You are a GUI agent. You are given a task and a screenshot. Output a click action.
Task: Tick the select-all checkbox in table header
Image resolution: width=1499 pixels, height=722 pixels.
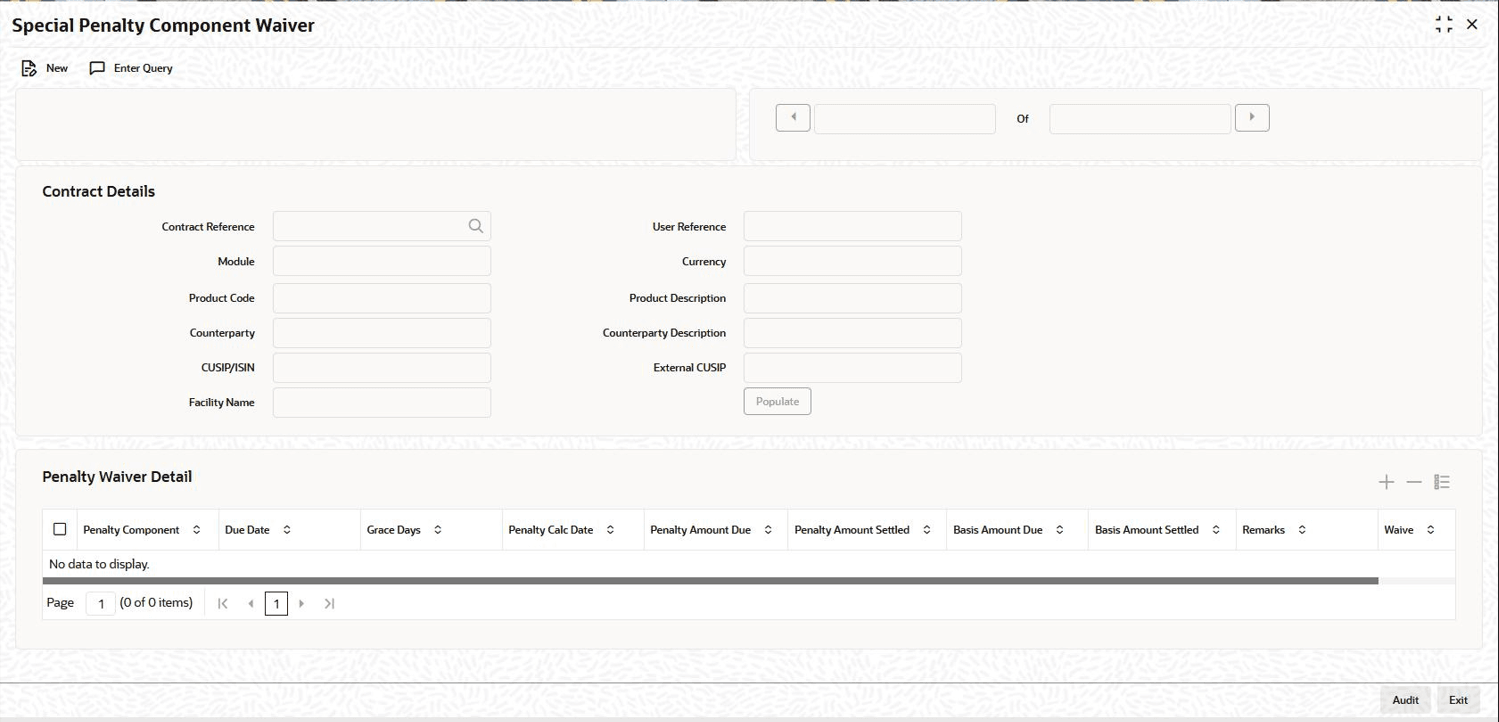pyautogui.click(x=60, y=529)
